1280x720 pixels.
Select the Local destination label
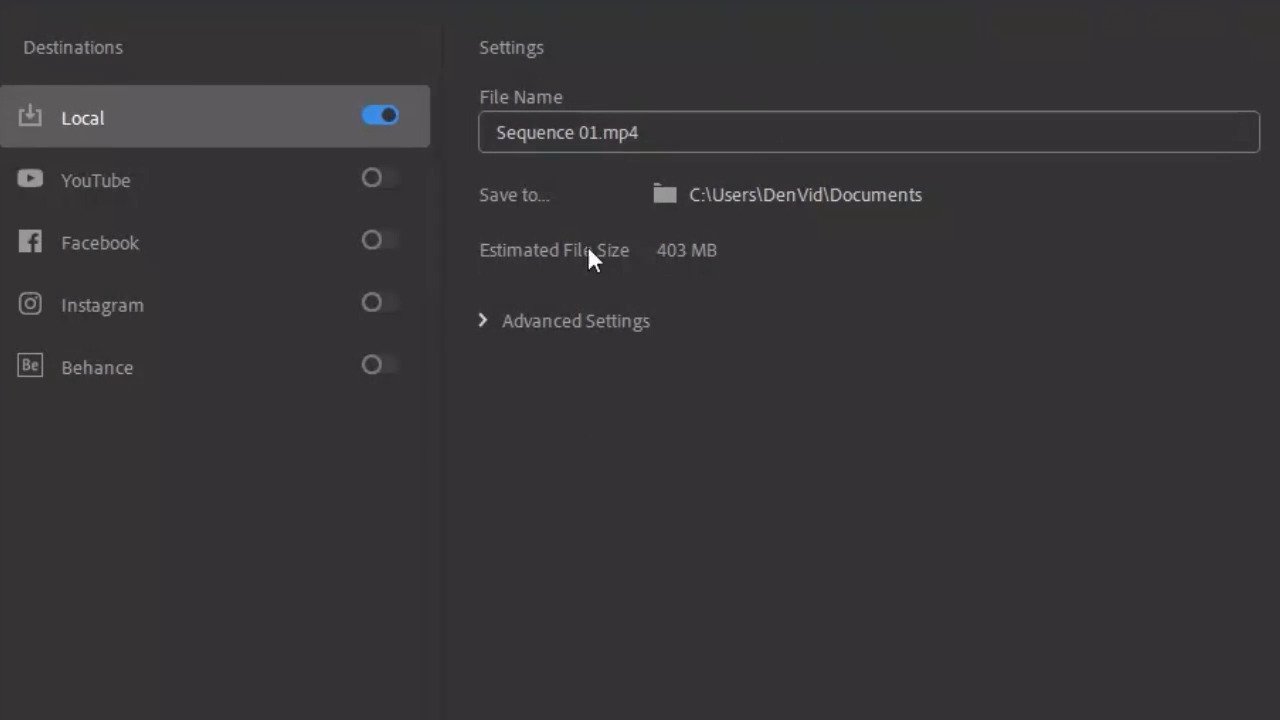click(x=82, y=118)
